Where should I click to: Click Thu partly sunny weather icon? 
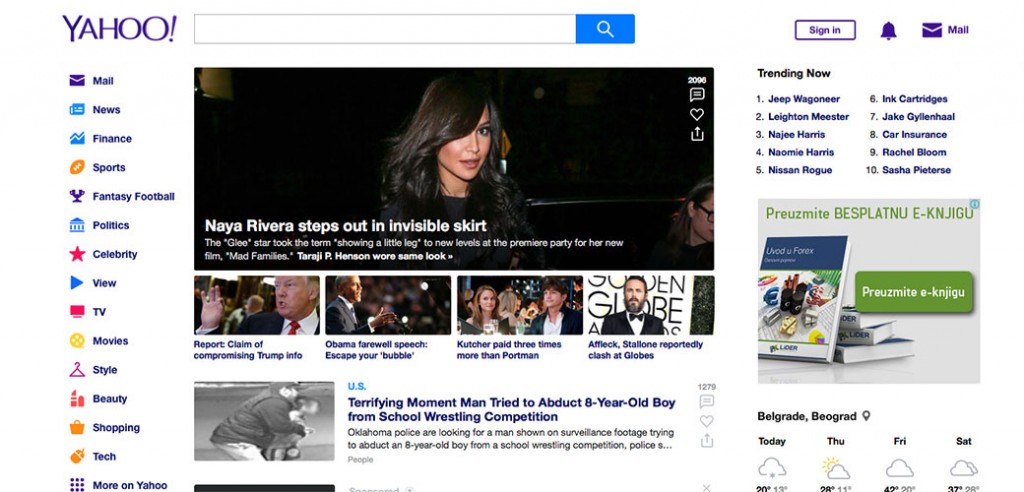point(836,468)
